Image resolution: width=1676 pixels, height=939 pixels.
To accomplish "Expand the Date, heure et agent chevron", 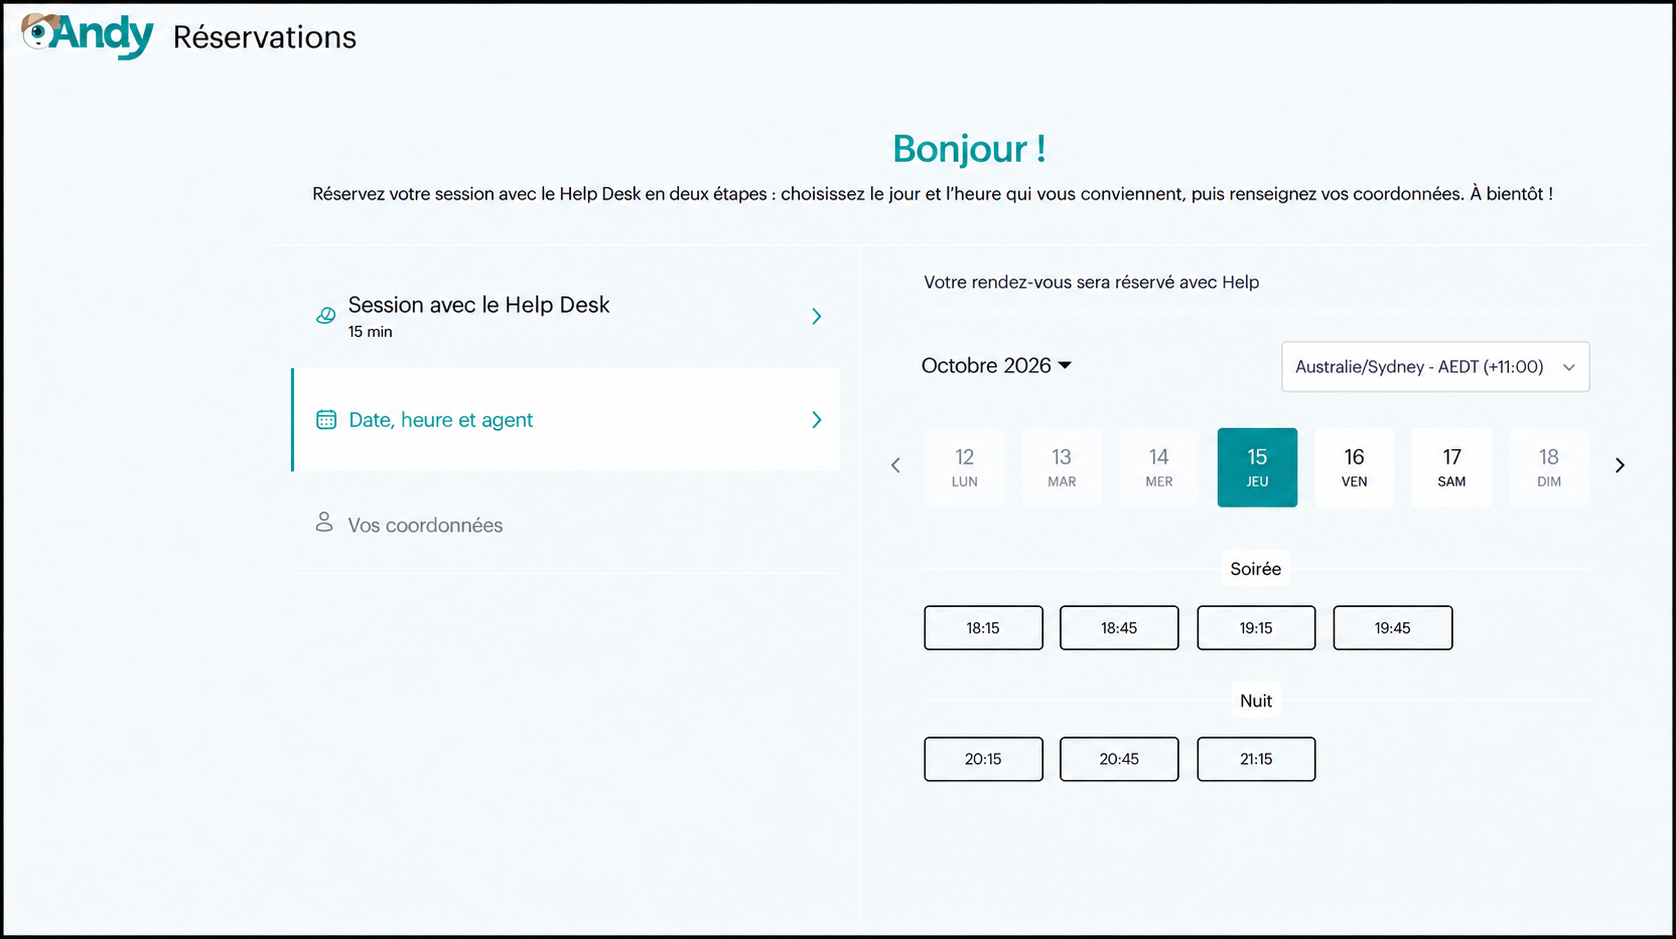I will 817,420.
